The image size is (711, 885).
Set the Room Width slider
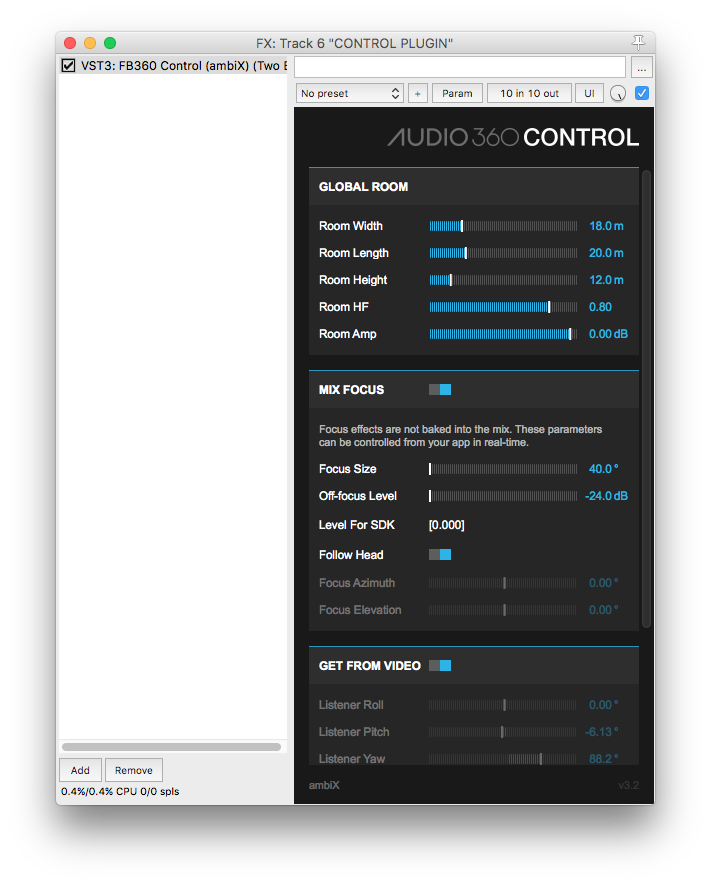pos(503,226)
